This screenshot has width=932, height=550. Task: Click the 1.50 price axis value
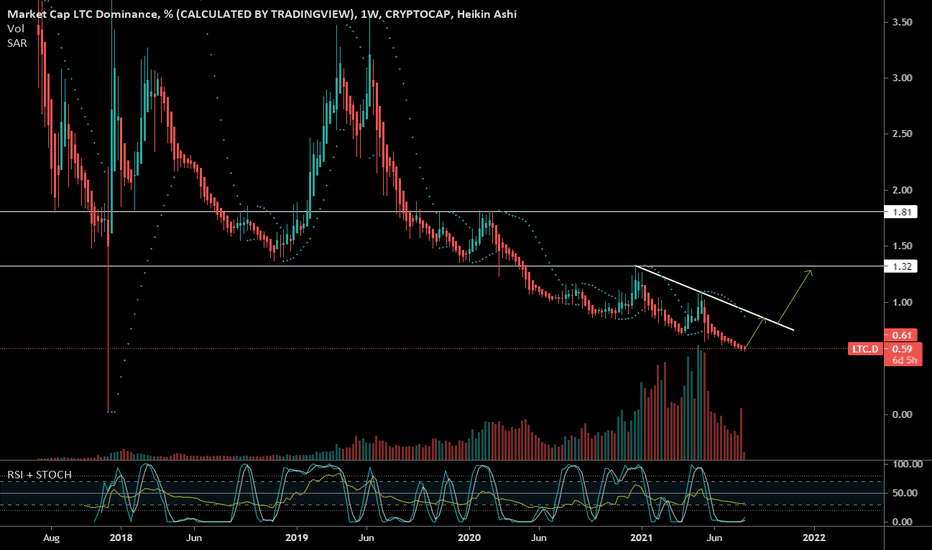tap(902, 246)
